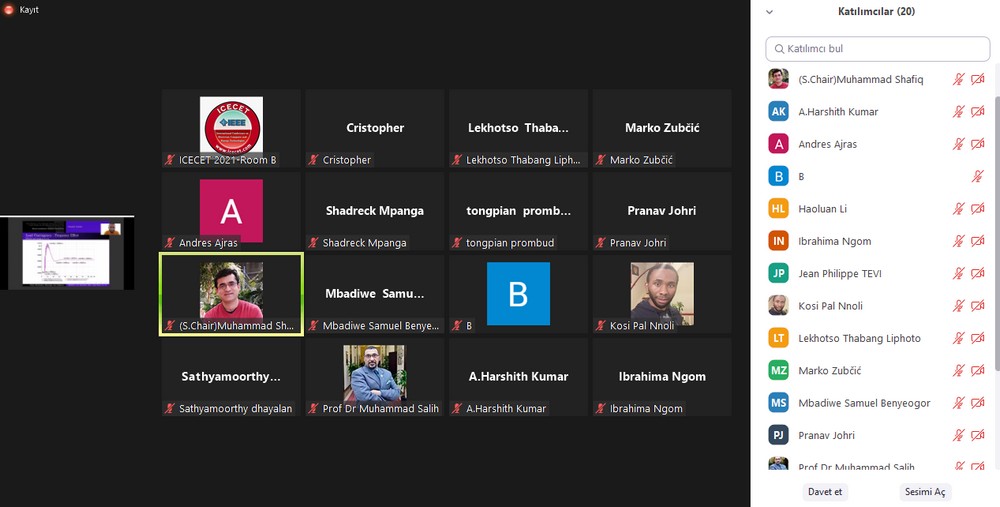The image size is (1000, 507).
Task: Open the shared screen thumbnail on the left
Action: click(67, 253)
